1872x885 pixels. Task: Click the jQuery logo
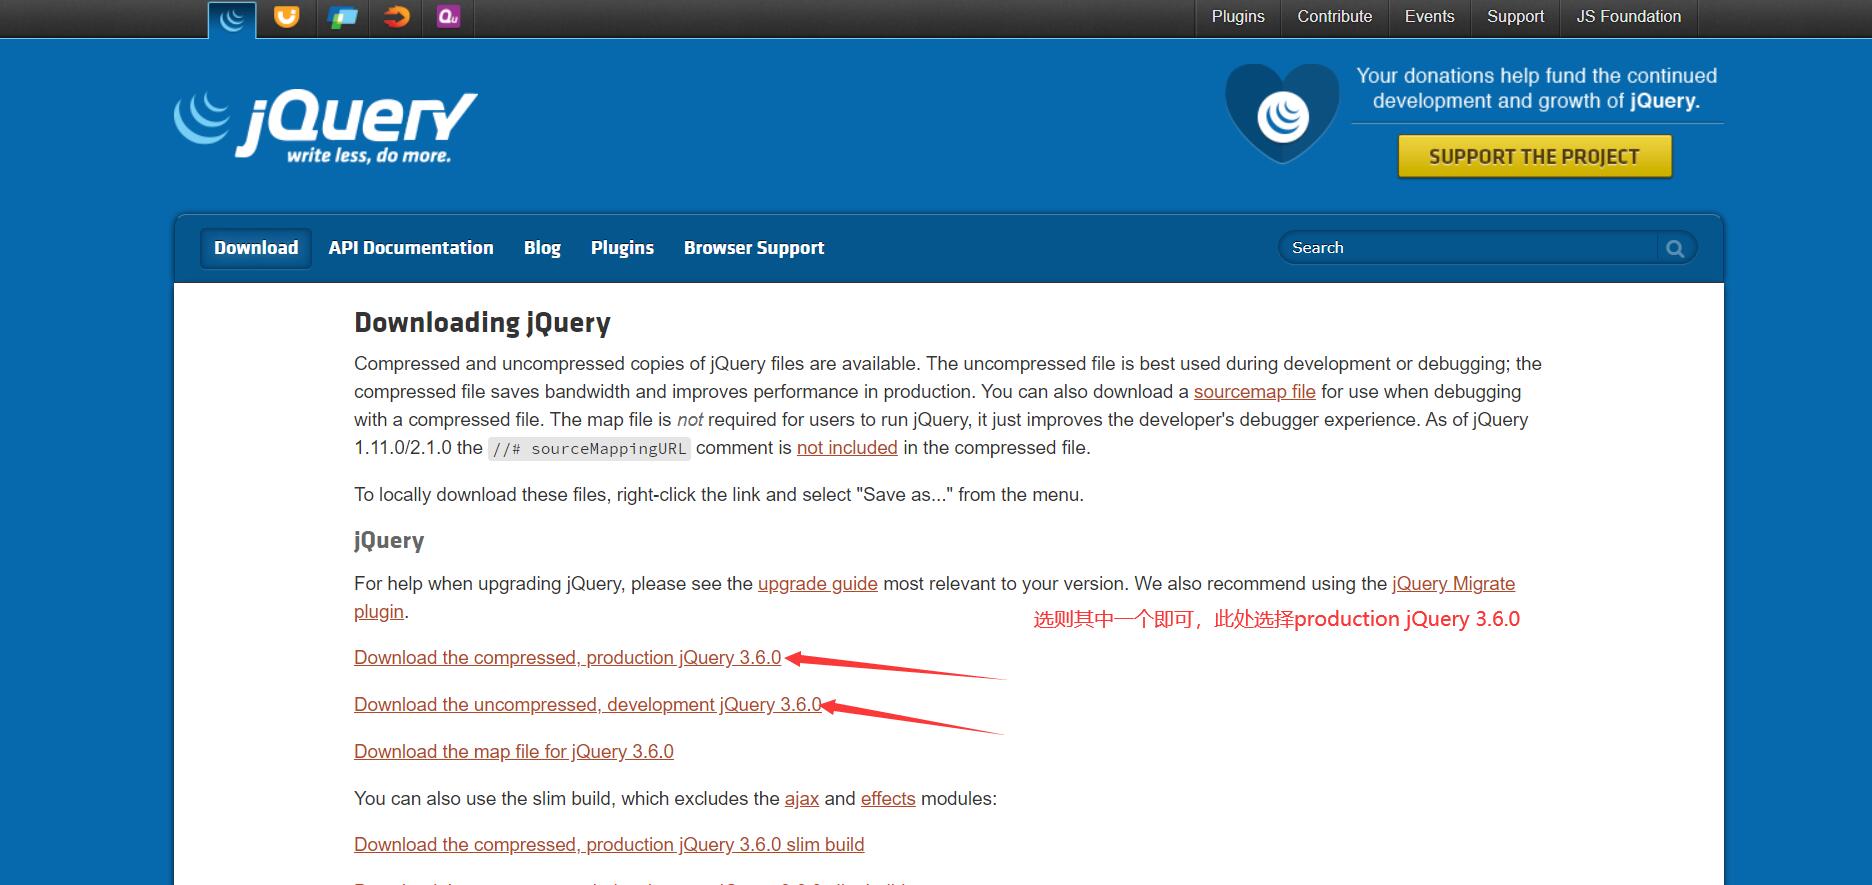pos(325,127)
